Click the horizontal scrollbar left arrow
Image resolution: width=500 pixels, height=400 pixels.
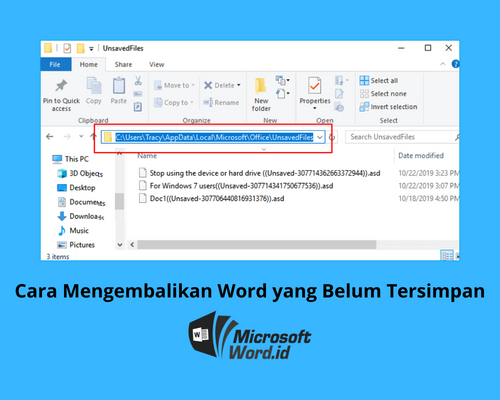click(132, 245)
